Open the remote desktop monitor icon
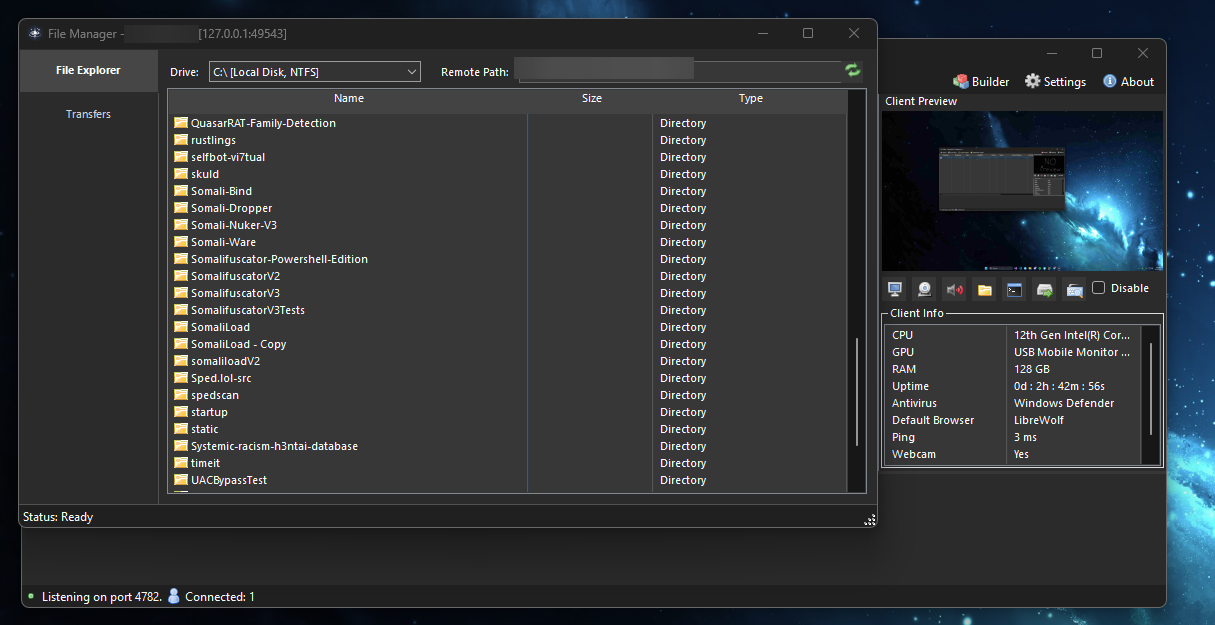Image resolution: width=1215 pixels, height=625 pixels. (x=894, y=288)
